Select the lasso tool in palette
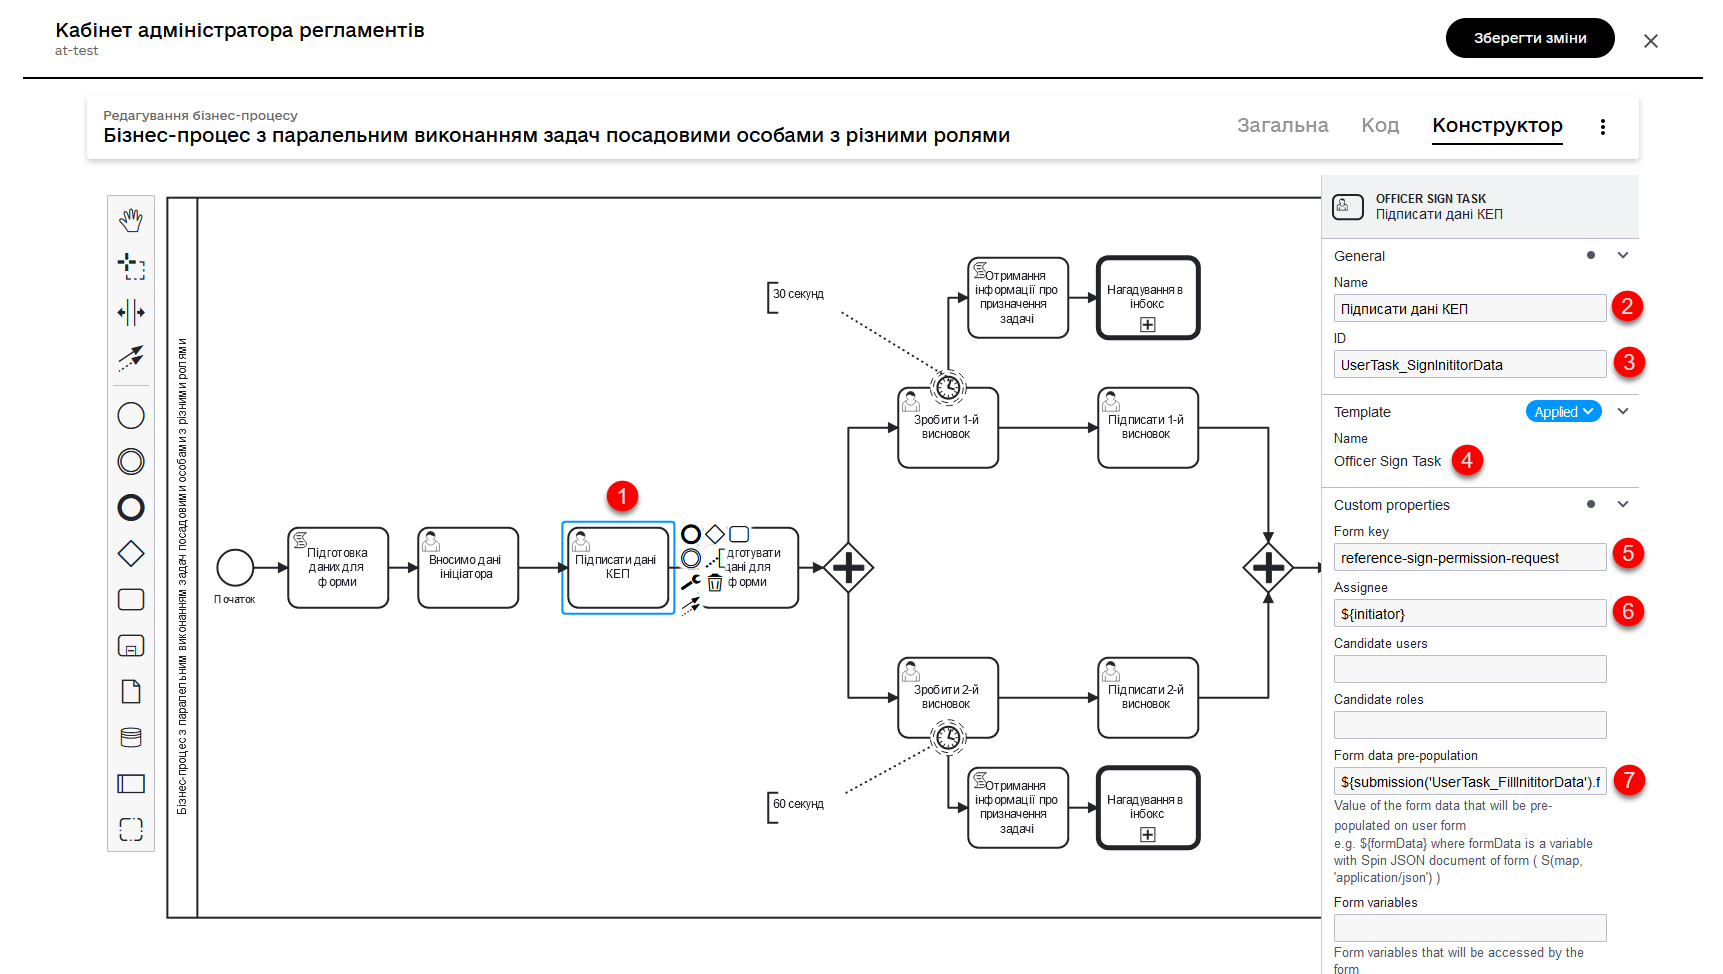The height and width of the screenshot is (974, 1723). tap(131, 266)
